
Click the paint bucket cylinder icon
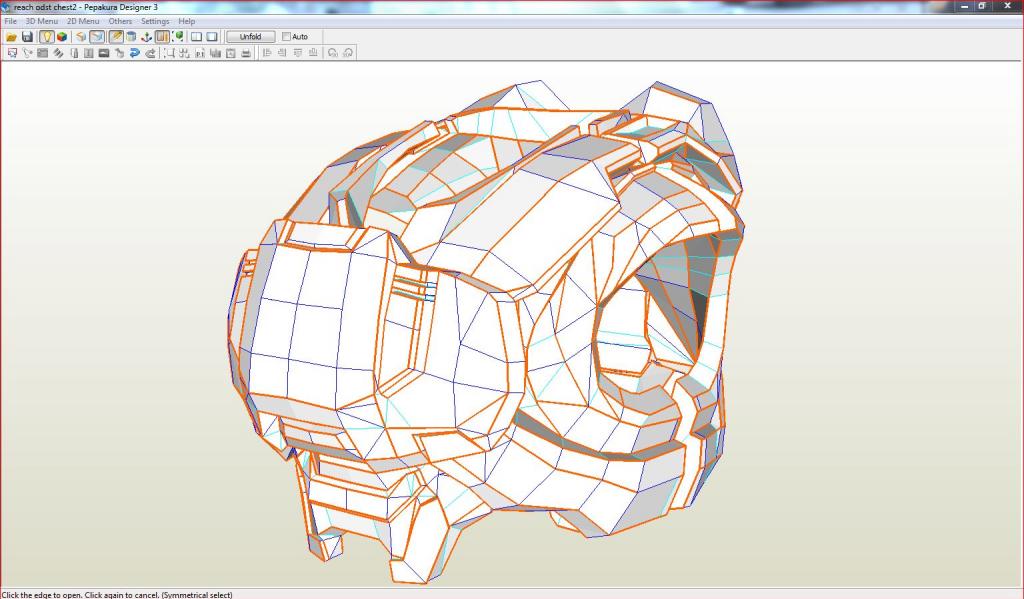pos(131,37)
